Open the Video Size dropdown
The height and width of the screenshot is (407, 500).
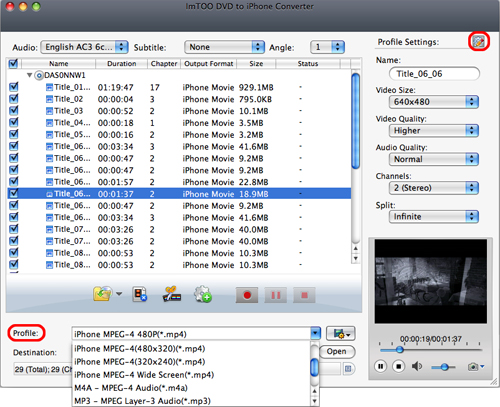(433, 102)
